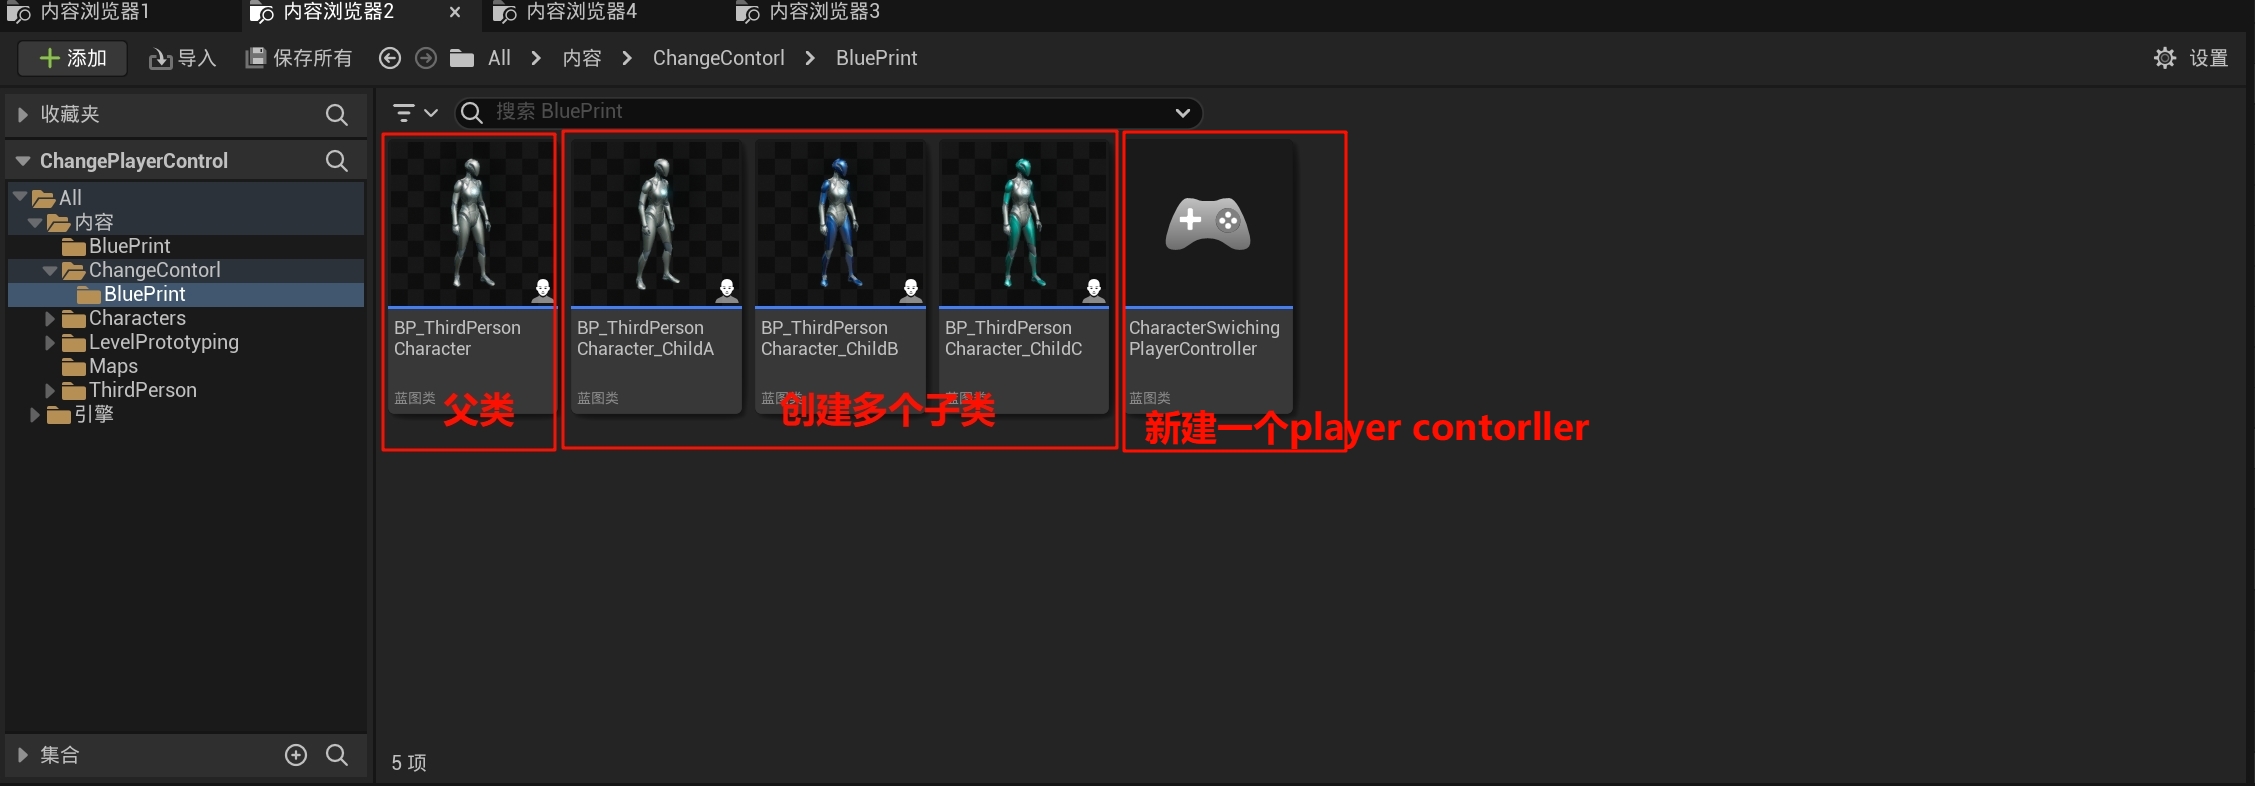The image size is (2255, 786).
Task: Select the 引擎 engine folder
Action: 94,414
